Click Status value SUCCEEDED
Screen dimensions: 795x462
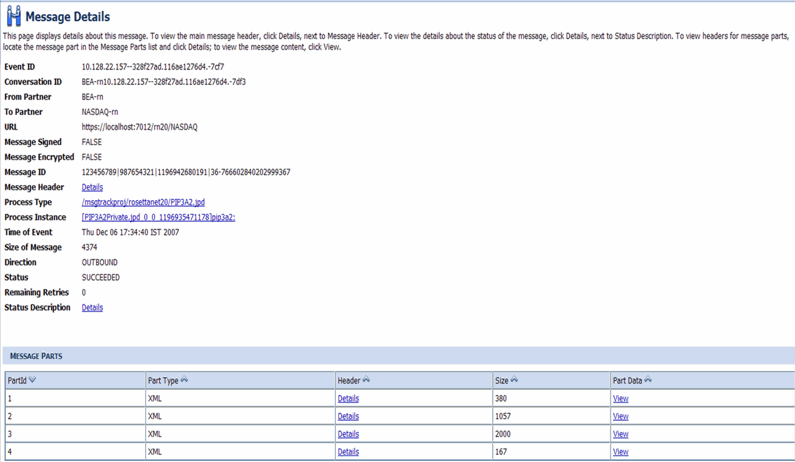tap(100, 277)
